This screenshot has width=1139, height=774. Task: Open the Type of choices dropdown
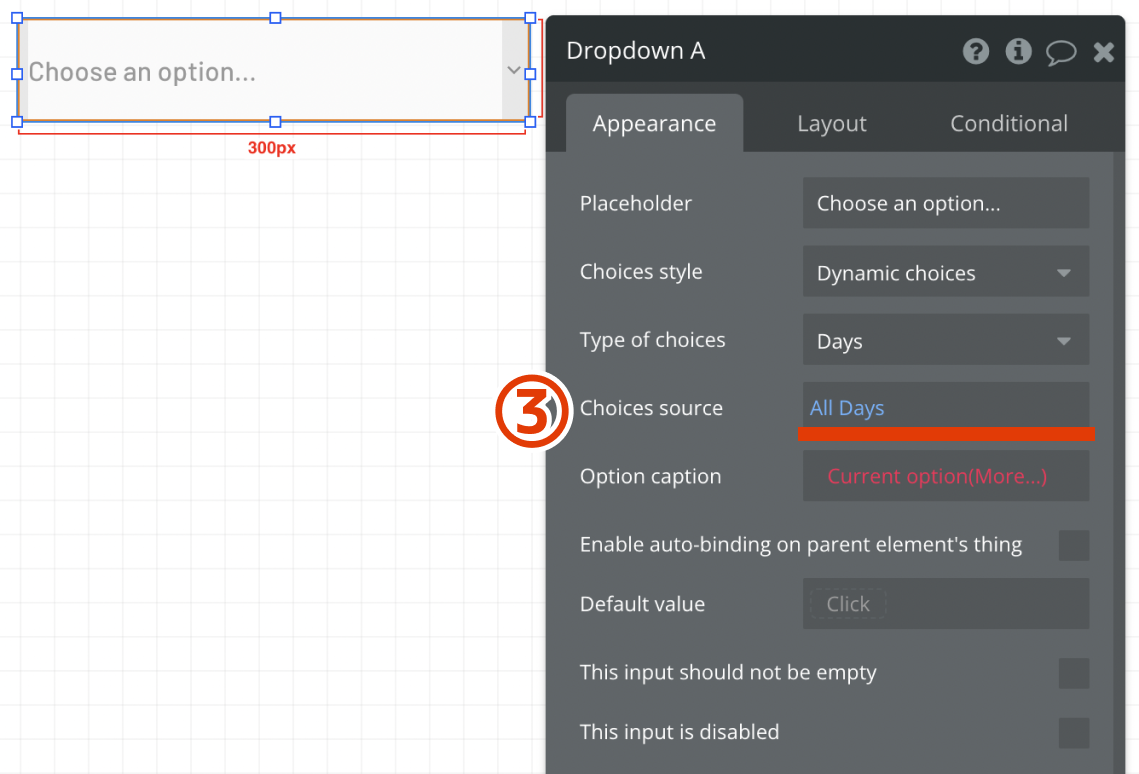pos(945,341)
